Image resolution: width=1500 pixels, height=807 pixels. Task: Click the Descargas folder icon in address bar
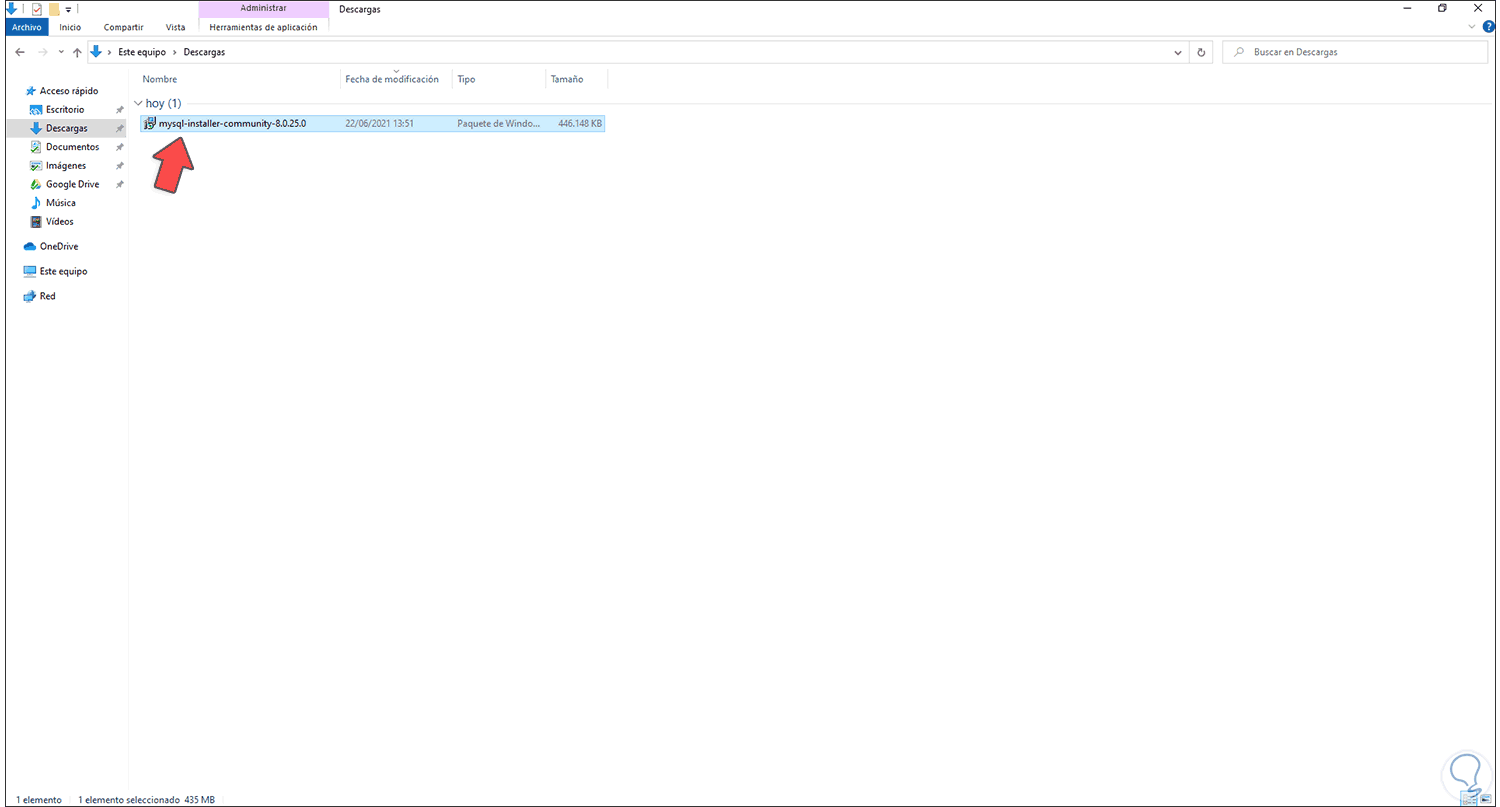click(x=96, y=52)
